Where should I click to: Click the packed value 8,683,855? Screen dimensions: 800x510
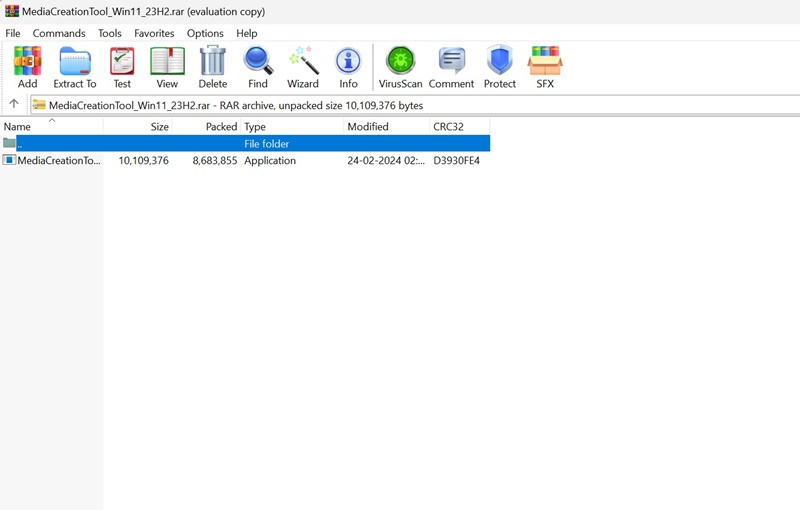215,160
